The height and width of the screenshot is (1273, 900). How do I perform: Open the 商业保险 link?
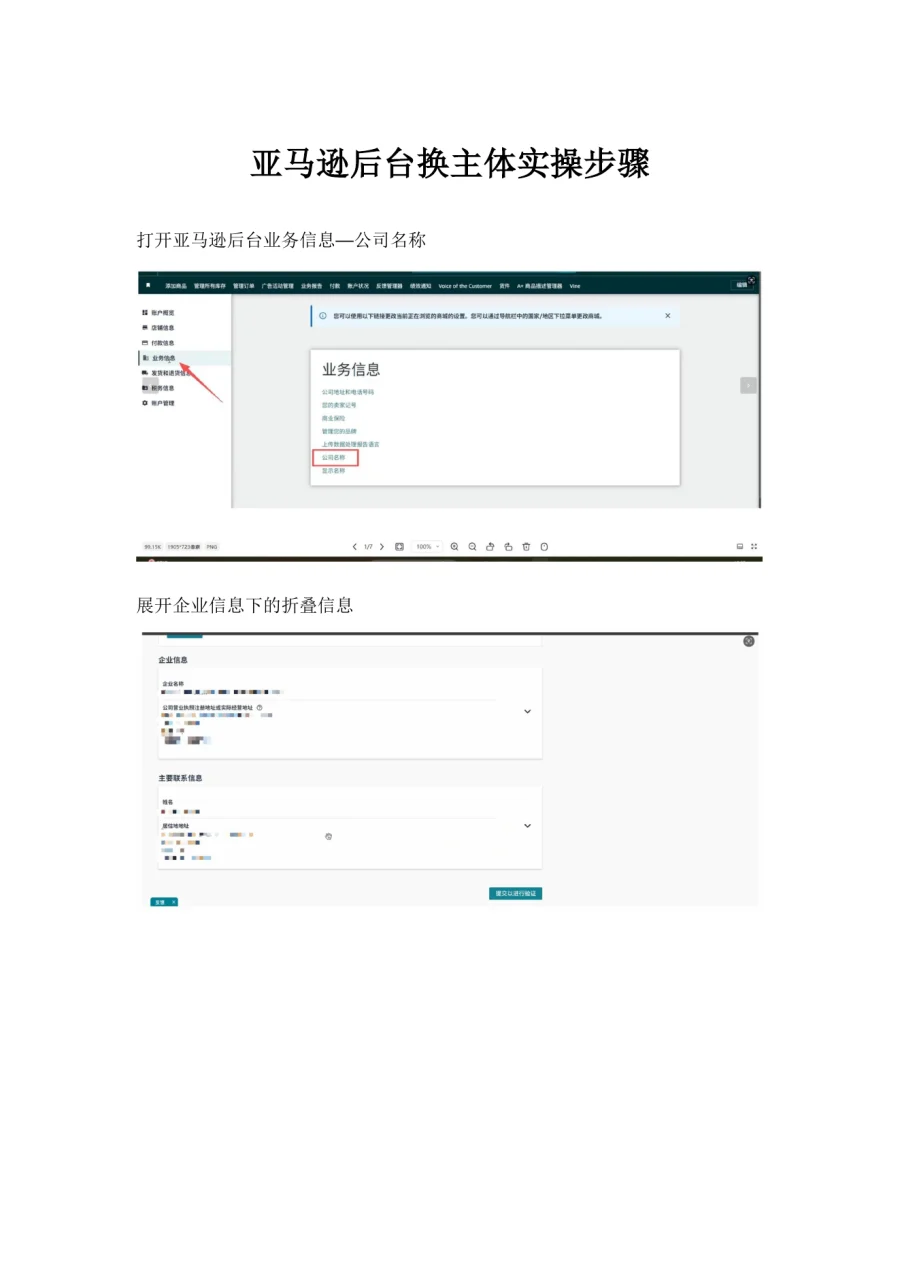[333, 418]
